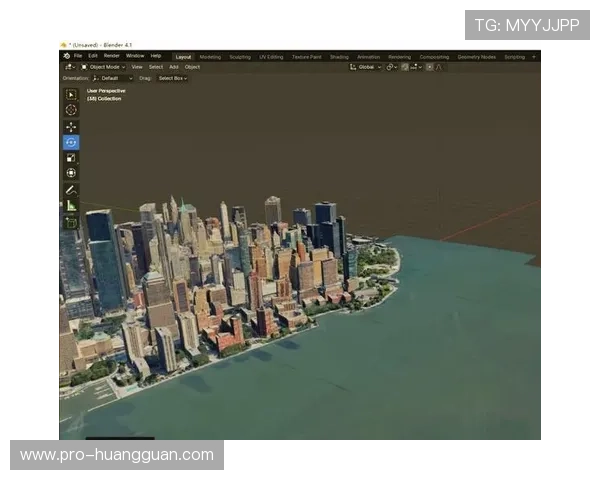Switch to the Shading workspace tab
This screenshot has height=480, width=600.
pos(339,57)
